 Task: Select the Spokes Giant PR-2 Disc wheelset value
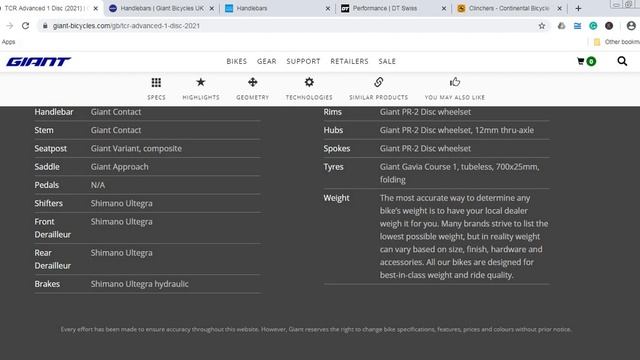pyautogui.click(x=425, y=149)
